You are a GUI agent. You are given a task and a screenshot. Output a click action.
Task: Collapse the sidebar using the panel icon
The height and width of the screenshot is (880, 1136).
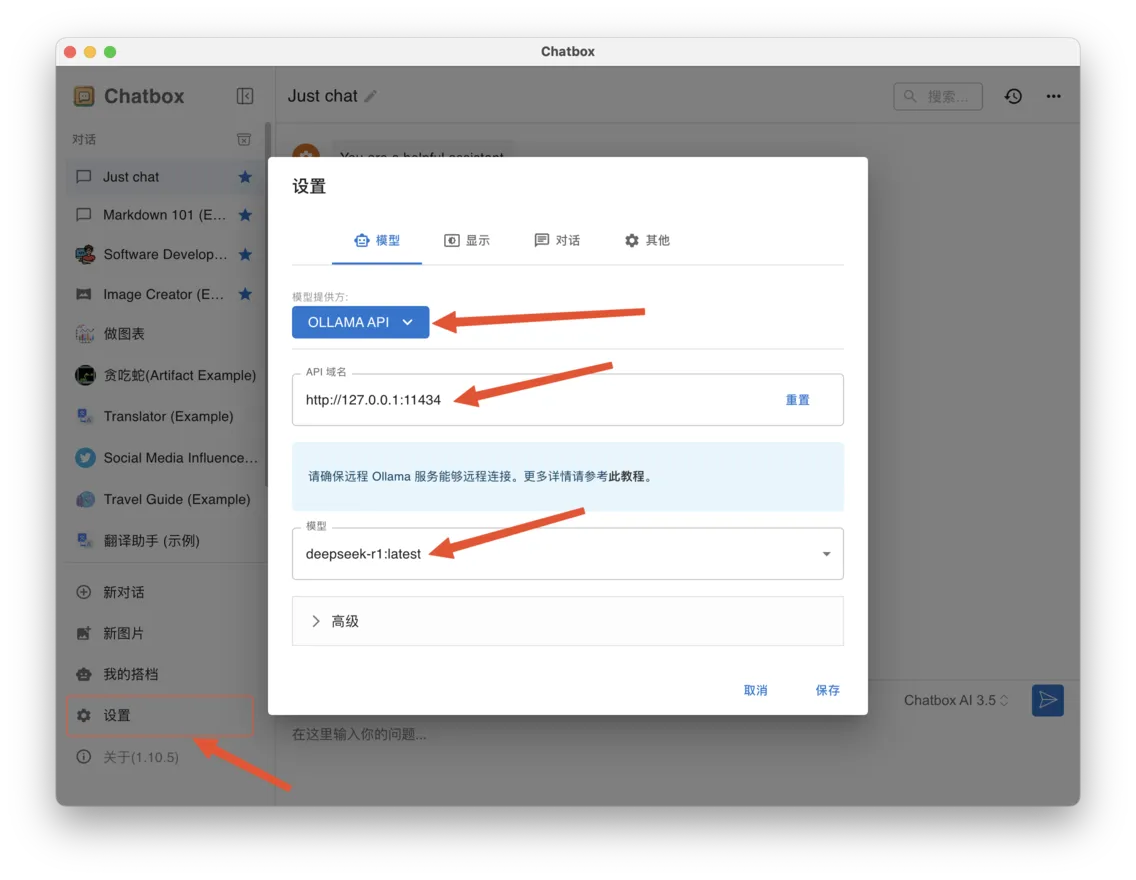245,96
